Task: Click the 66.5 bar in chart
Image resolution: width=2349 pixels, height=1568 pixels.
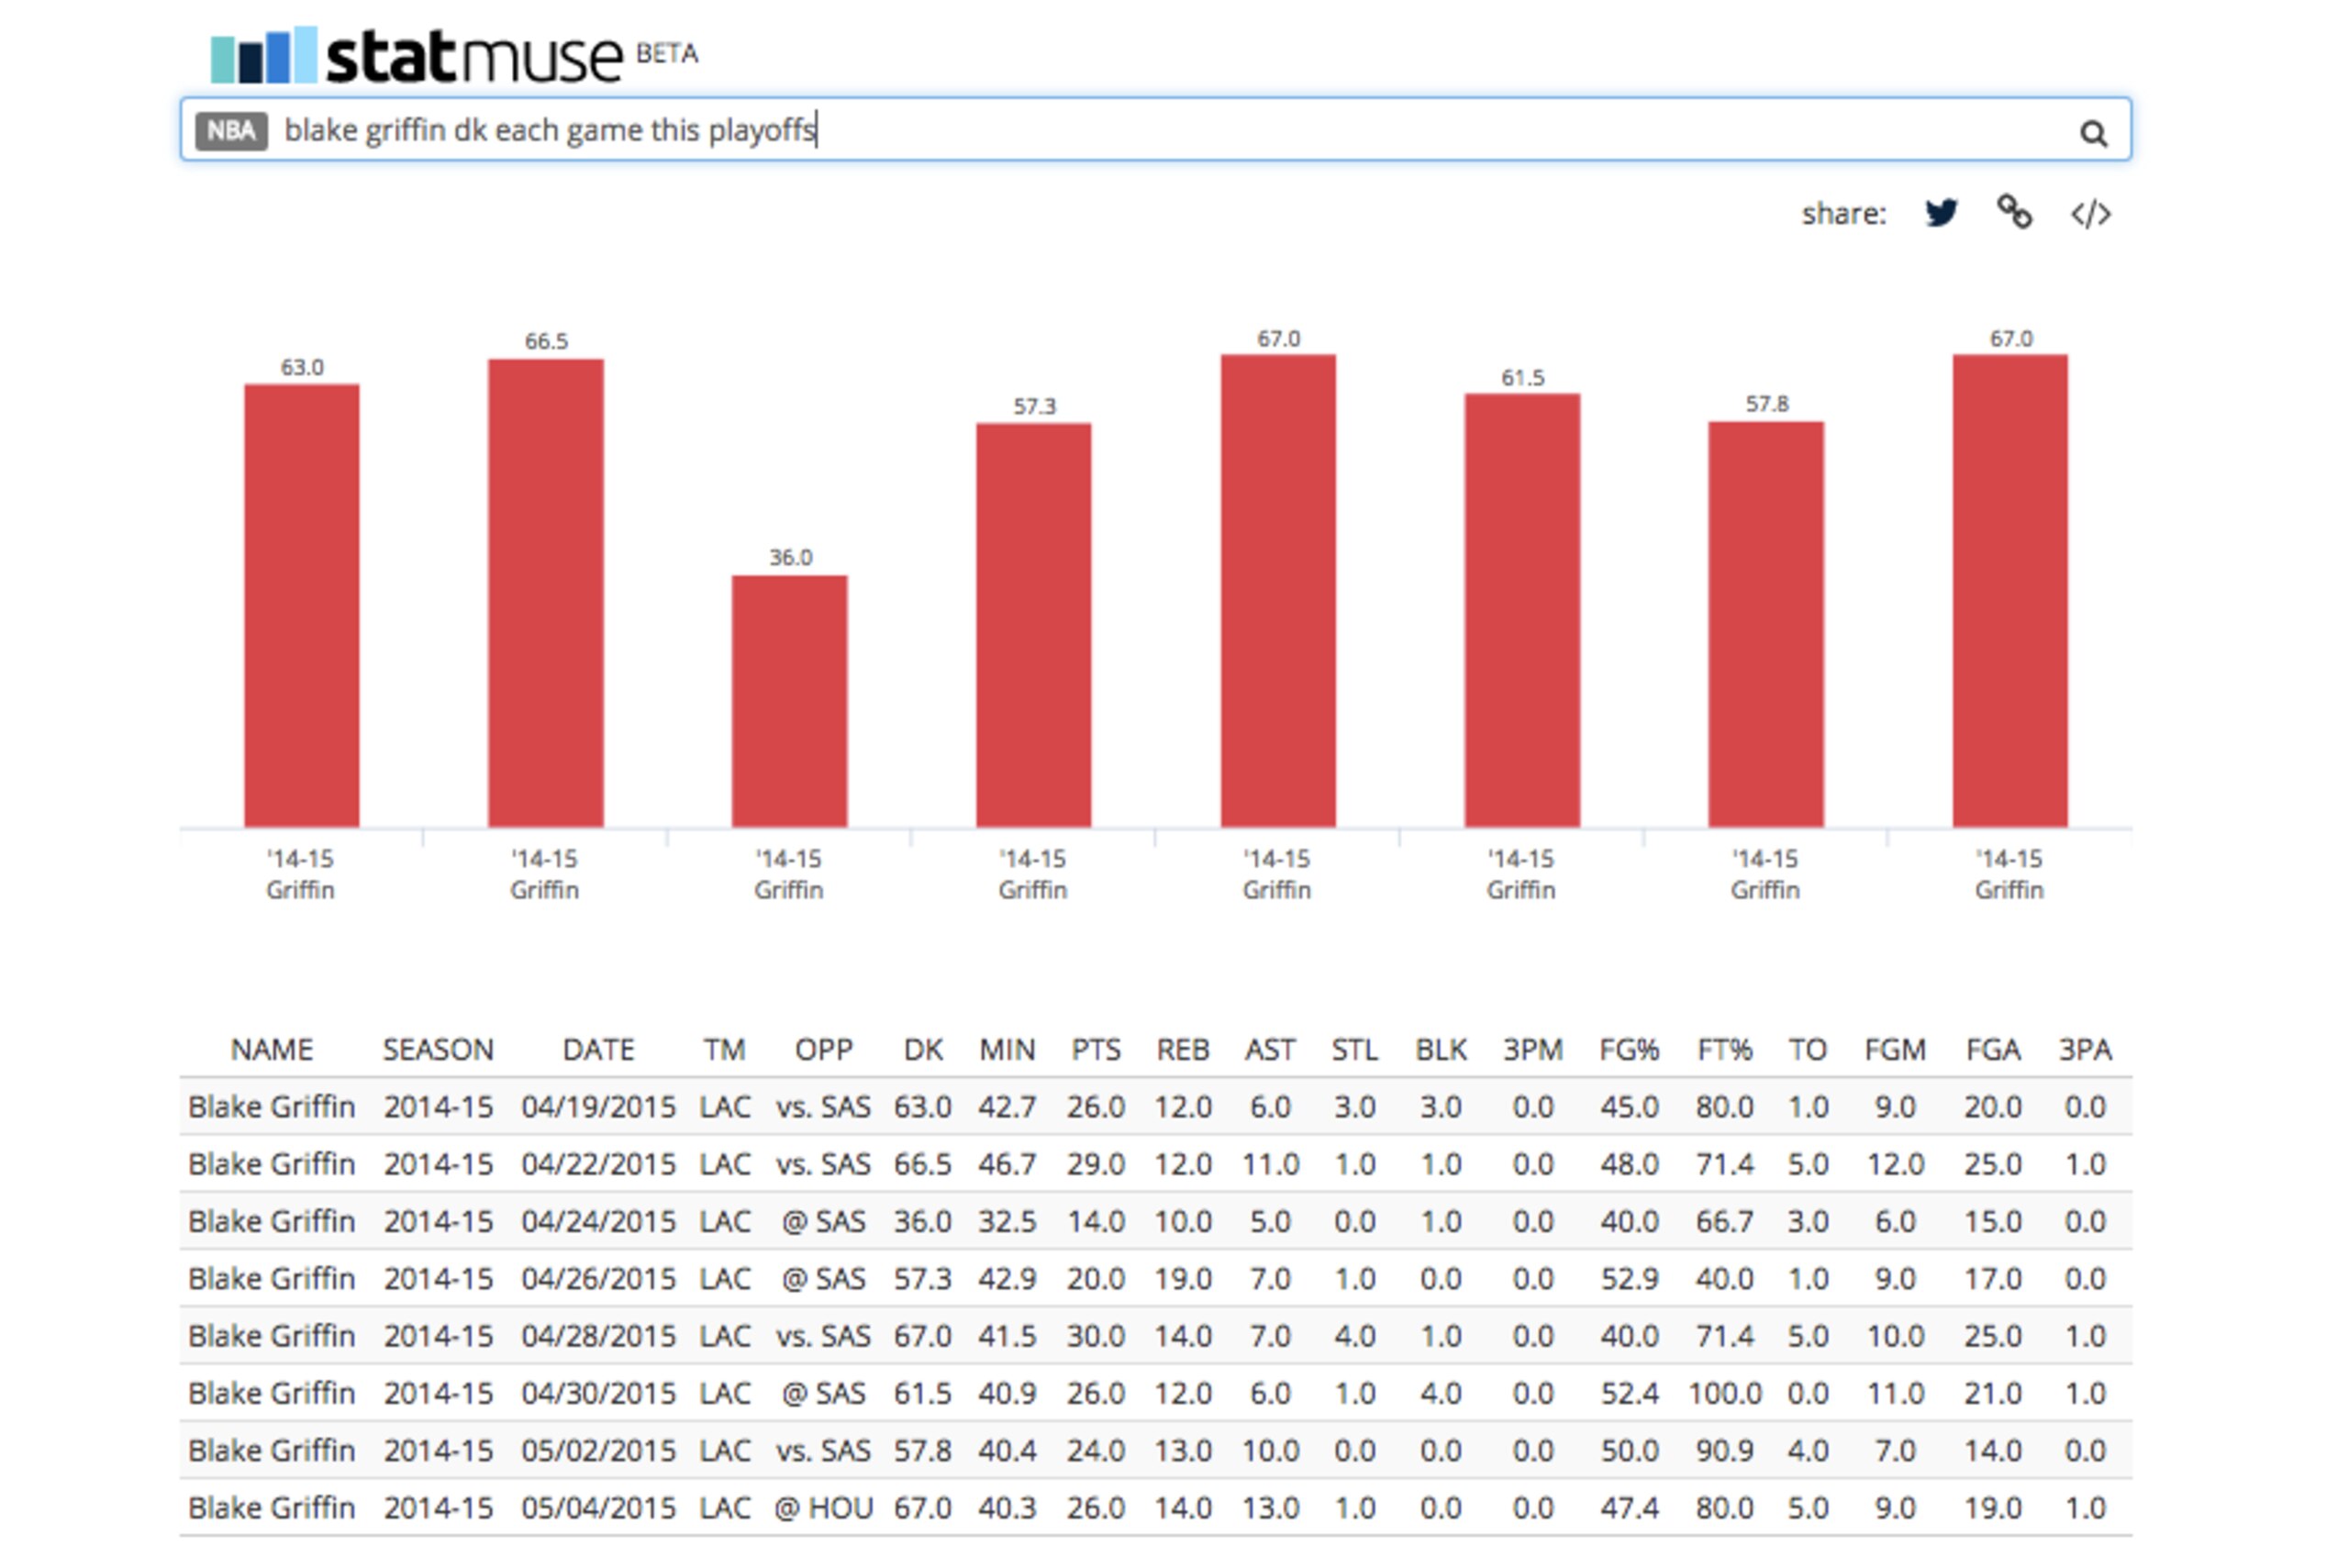Action: click(546, 593)
